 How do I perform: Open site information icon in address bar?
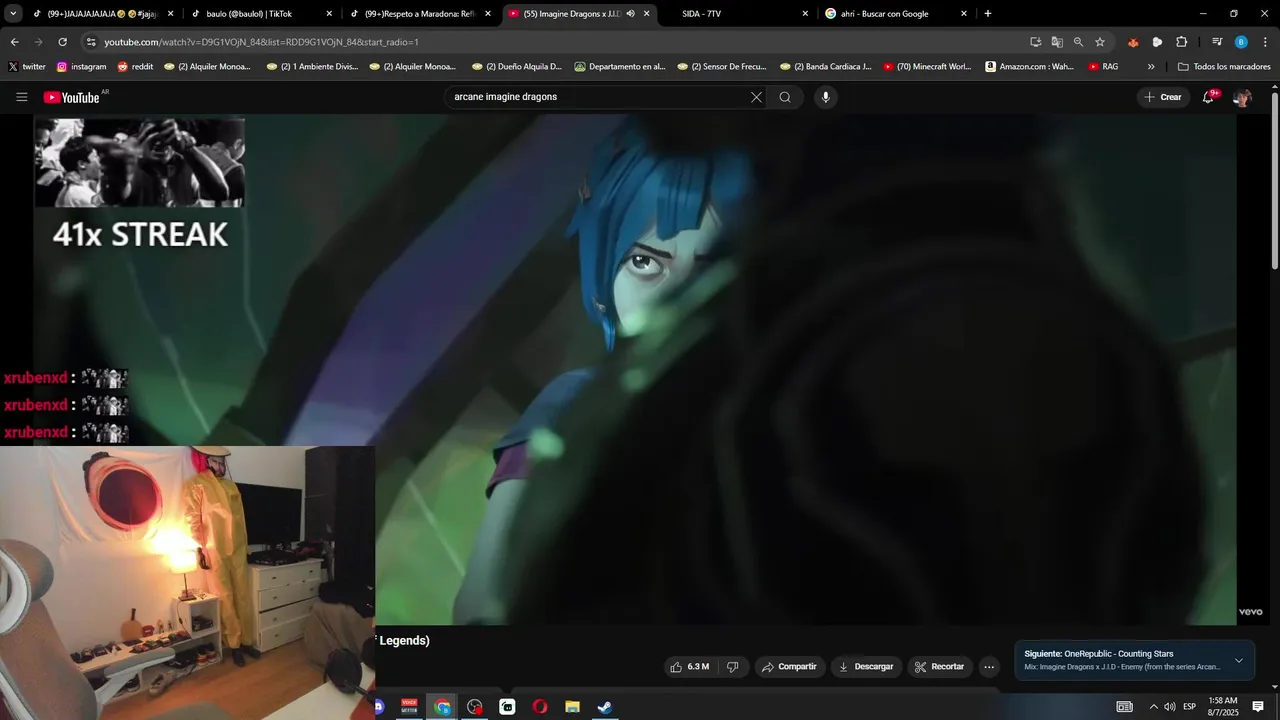91,42
